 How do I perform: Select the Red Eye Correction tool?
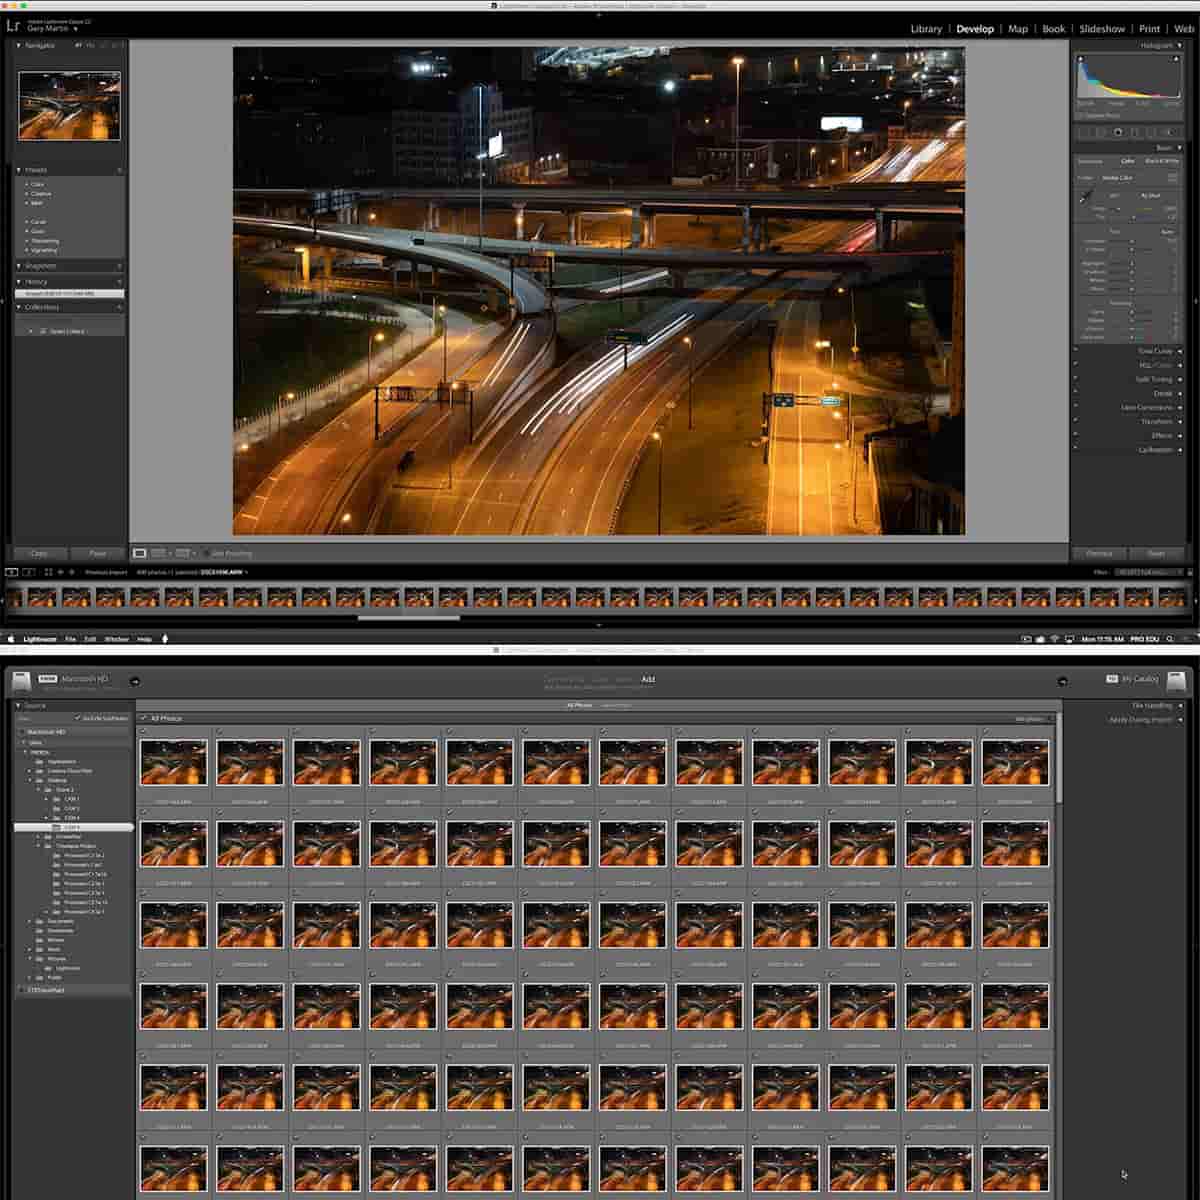pos(1118,131)
